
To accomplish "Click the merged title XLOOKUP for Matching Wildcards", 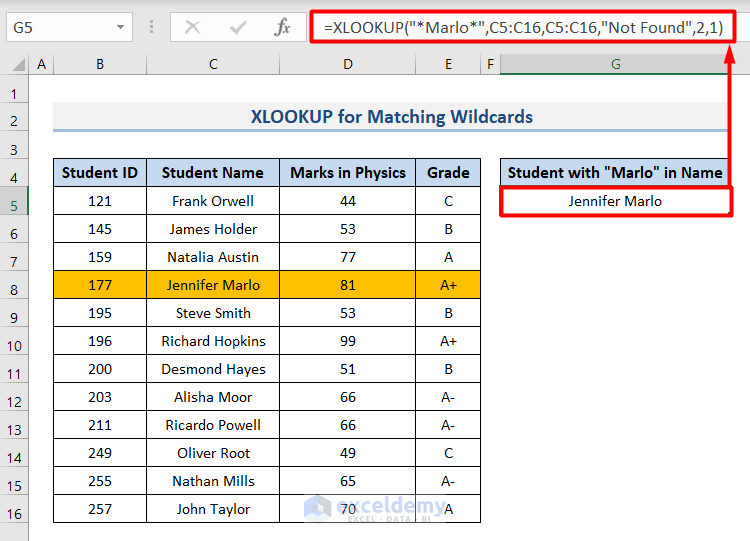I will pos(391,117).
